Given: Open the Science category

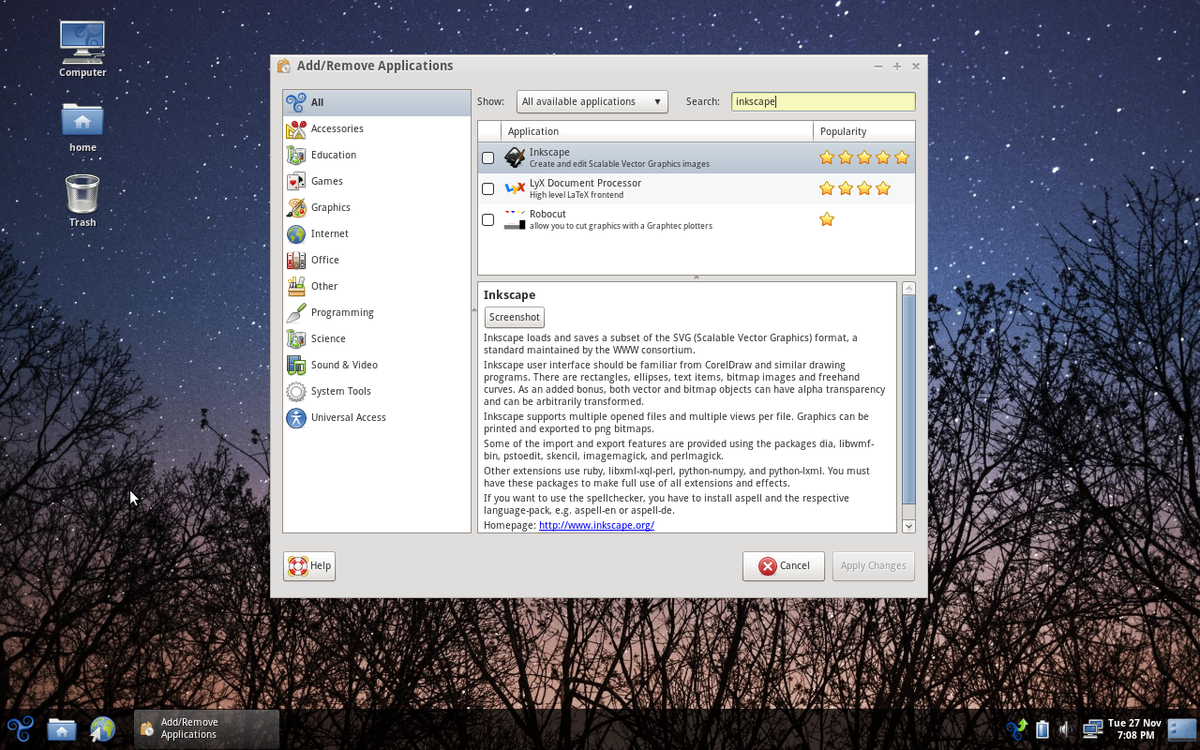Looking at the screenshot, I should [x=376, y=339].
